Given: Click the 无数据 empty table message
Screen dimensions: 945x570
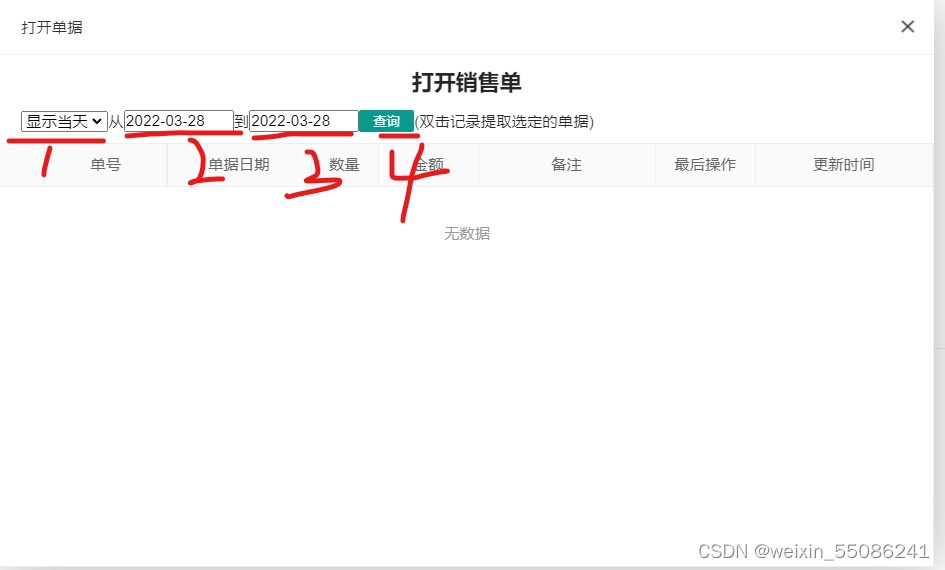Looking at the screenshot, I should [467, 234].
